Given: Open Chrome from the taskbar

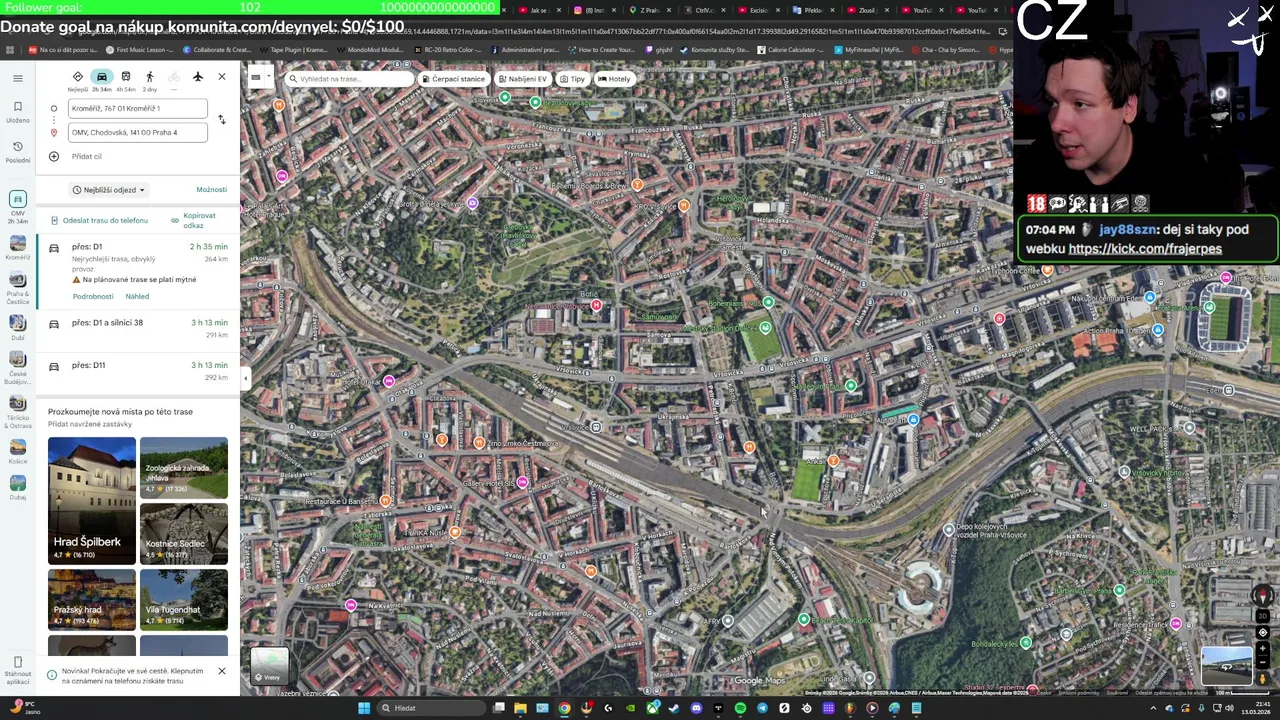Looking at the screenshot, I should pos(564,708).
